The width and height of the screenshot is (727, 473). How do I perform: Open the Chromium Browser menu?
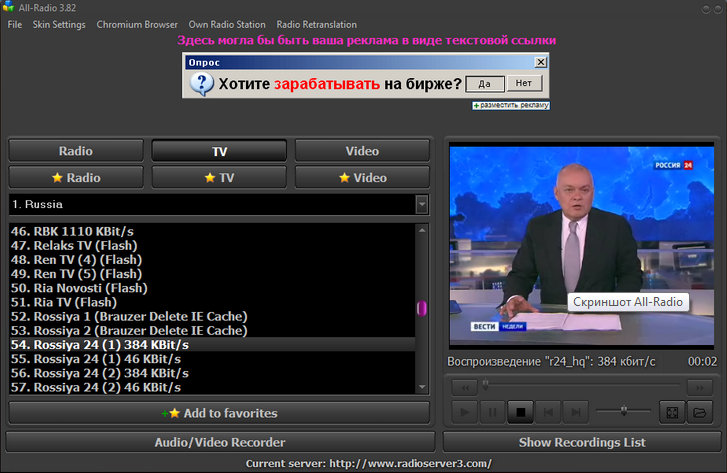pos(137,25)
